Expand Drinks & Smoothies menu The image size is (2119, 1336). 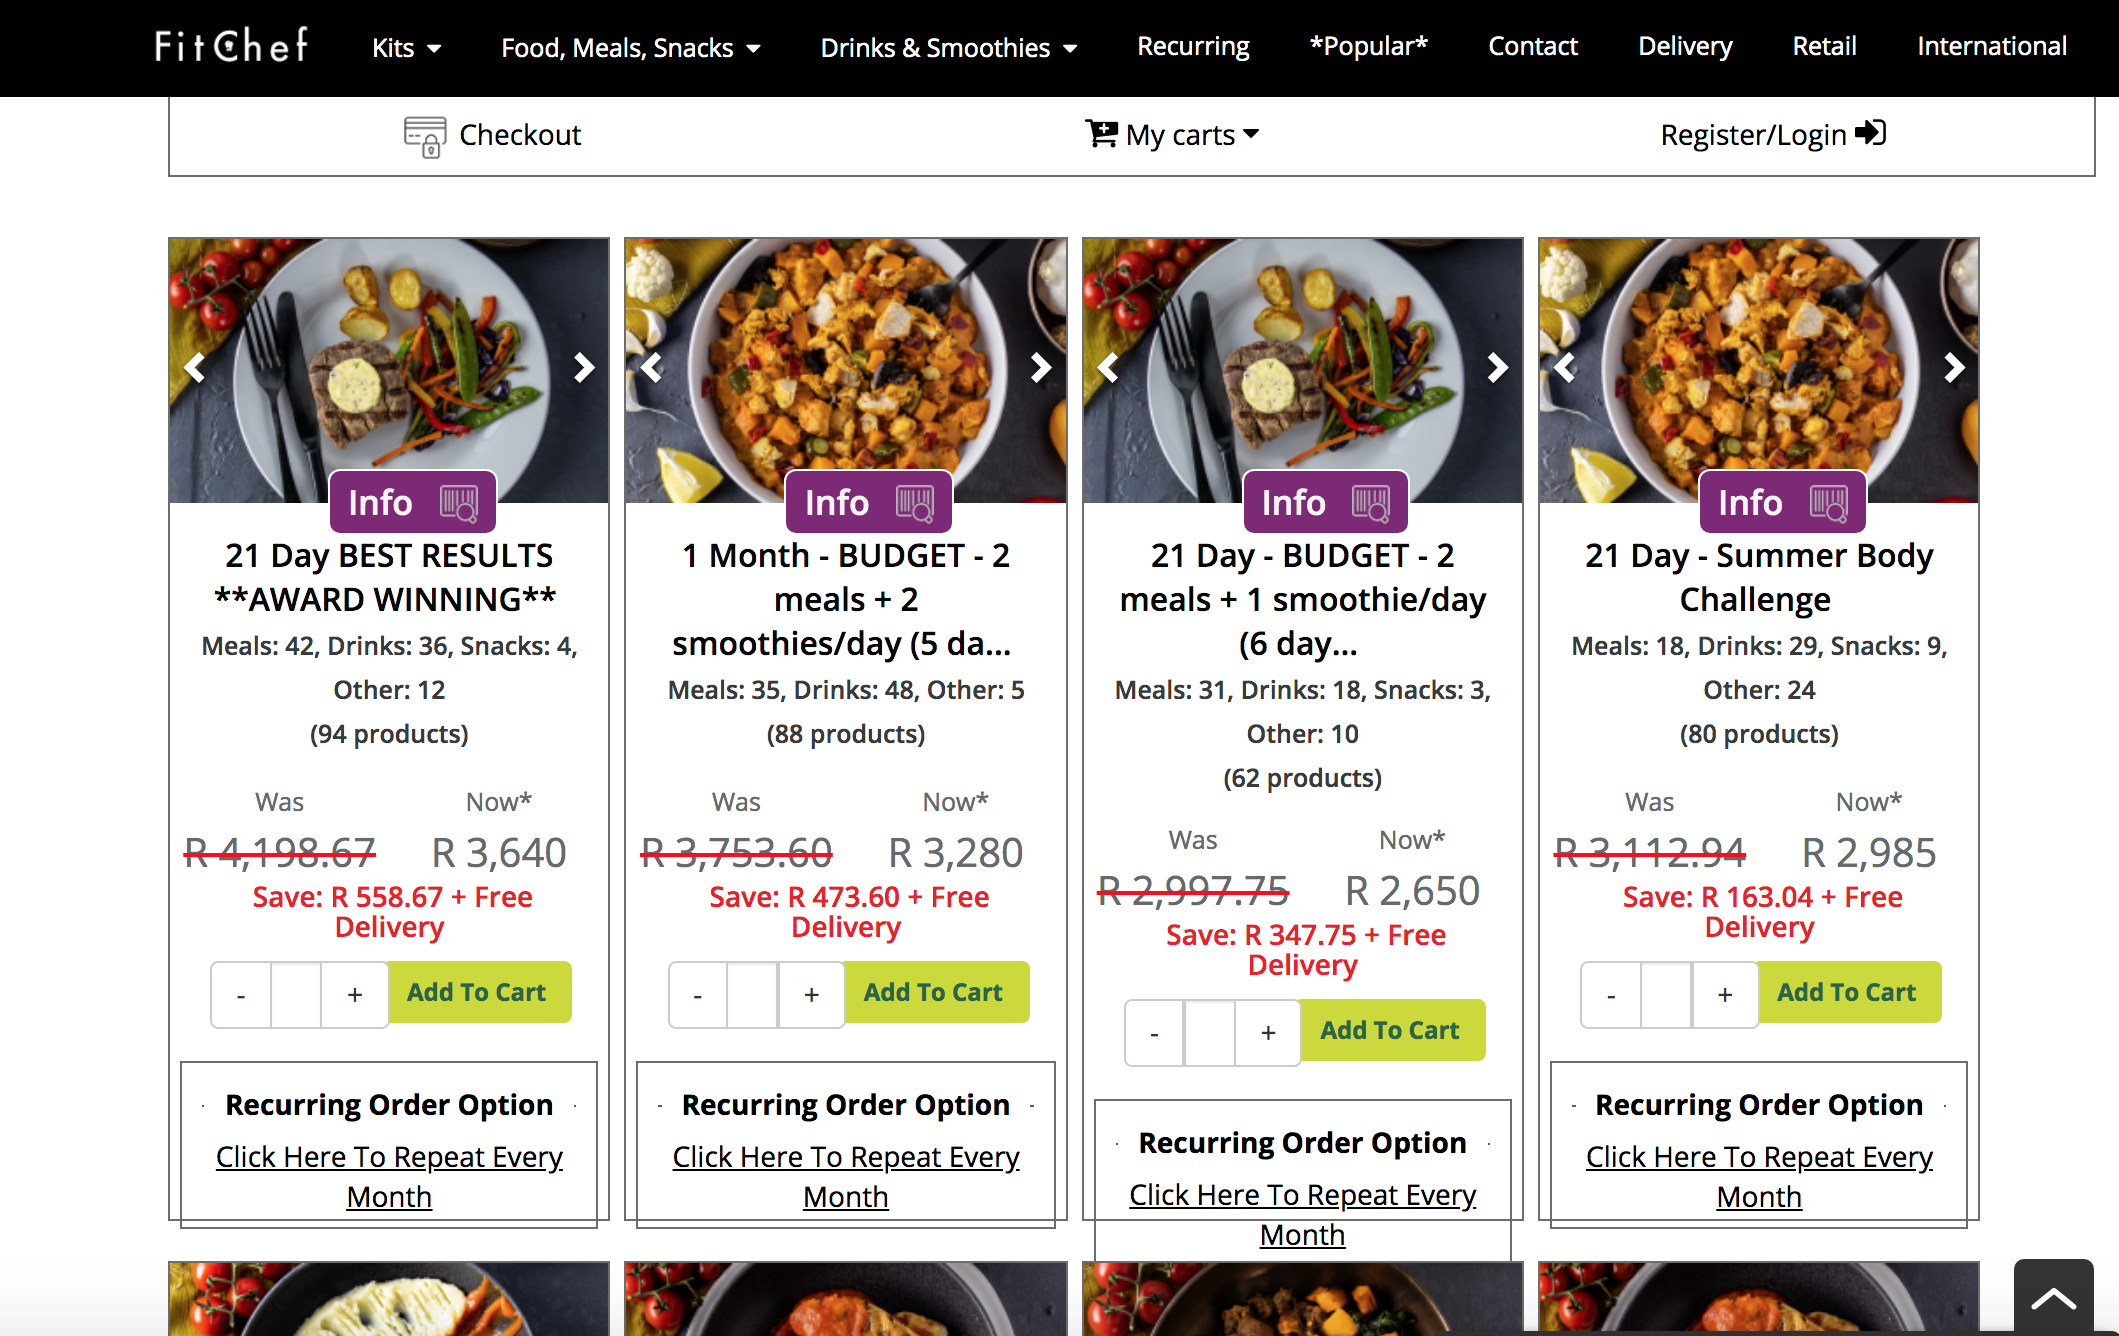pyautogui.click(x=949, y=47)
